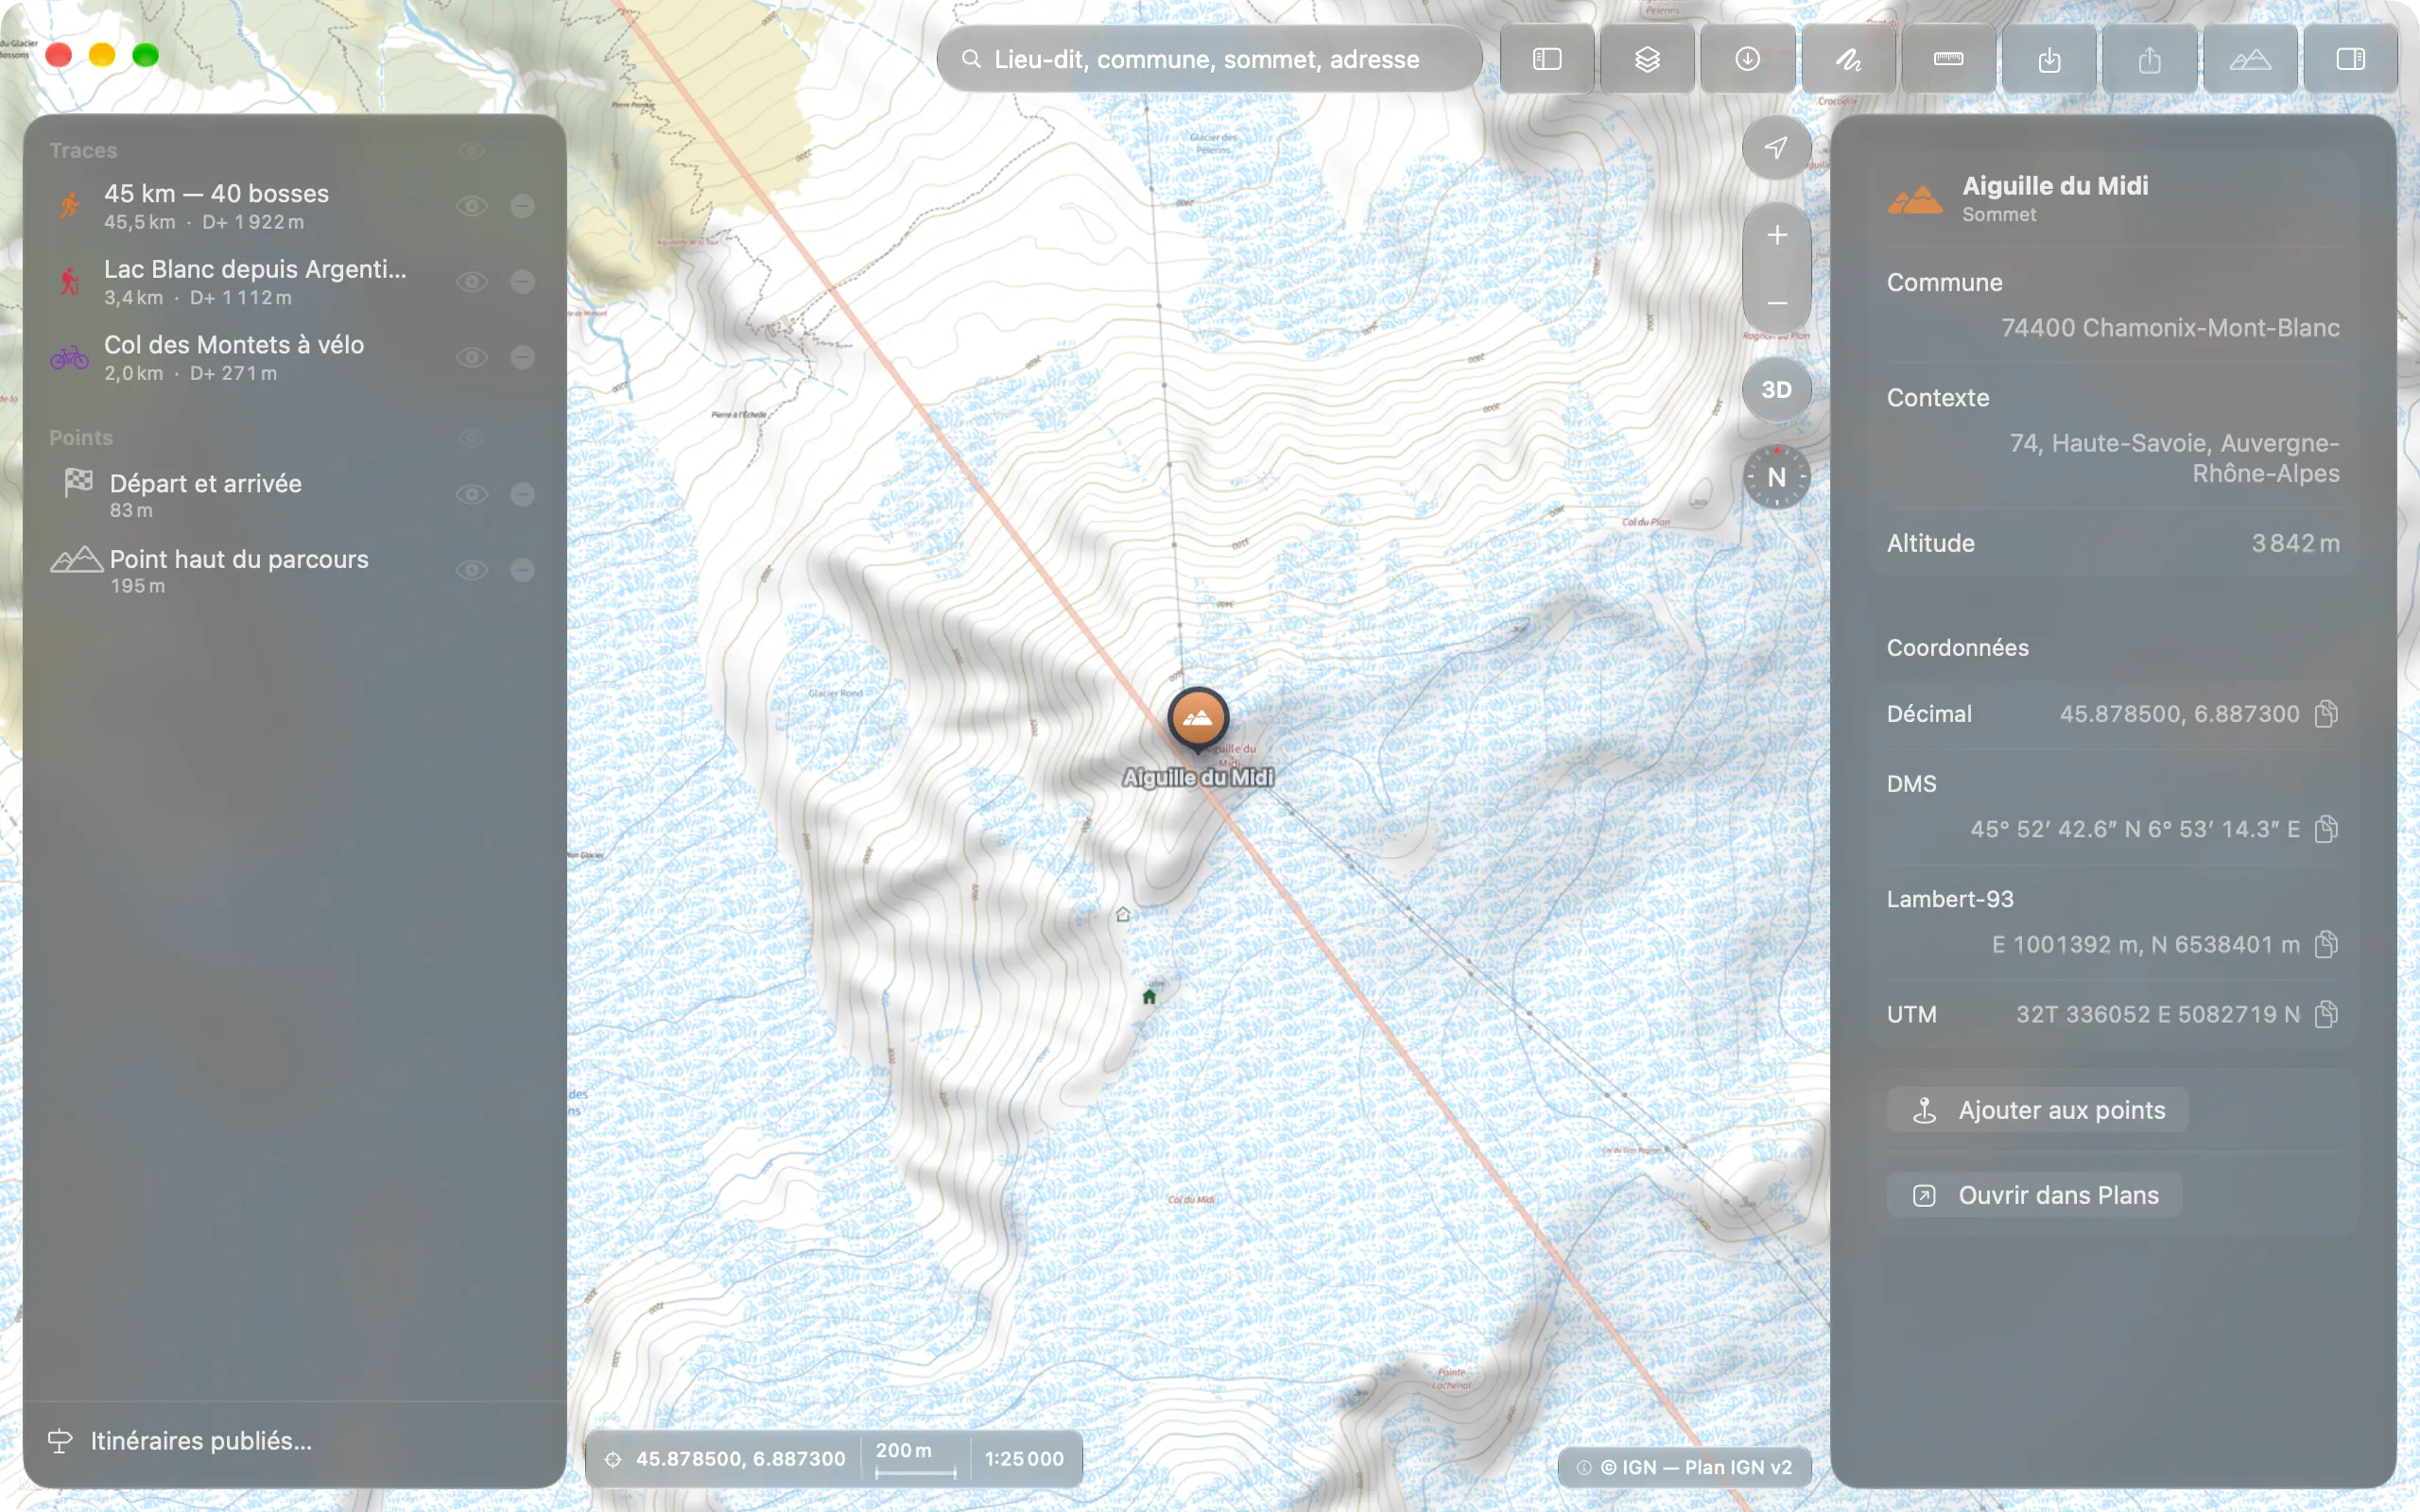This screenshot has width=2420, height=1512.
Task: Focus the Lieu-dit, commune search field
Action: [1209, 60]
